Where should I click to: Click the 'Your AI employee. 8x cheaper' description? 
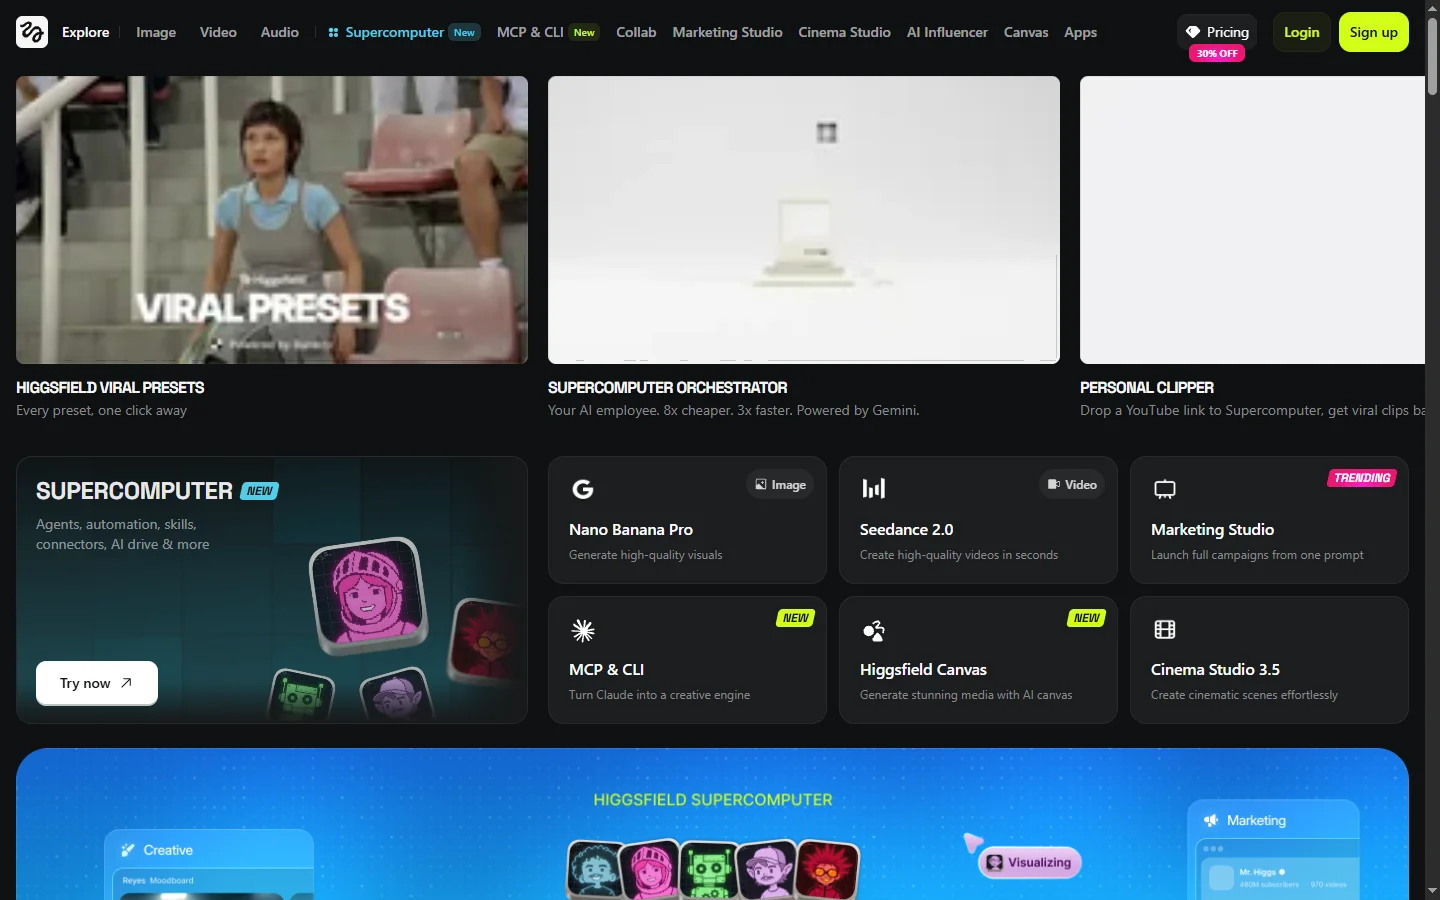coord(734,411)
